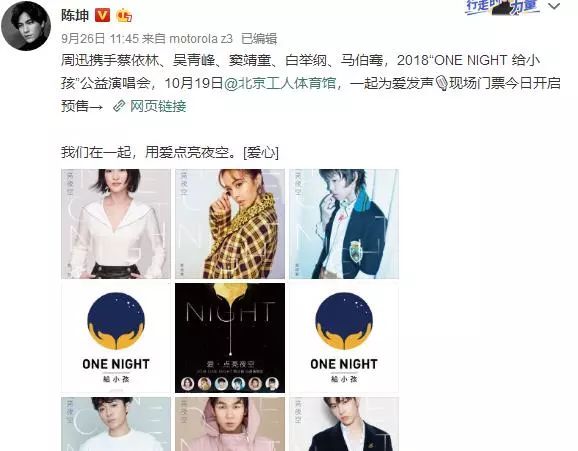Open the navy blazer poster thumbnail
This screenshot has width=578, height=451.
344,224
